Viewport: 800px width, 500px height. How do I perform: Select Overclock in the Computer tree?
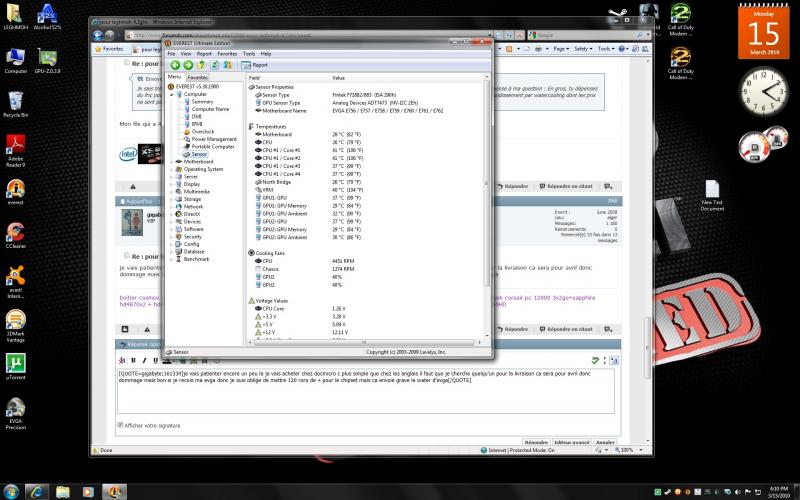[202, 131]
